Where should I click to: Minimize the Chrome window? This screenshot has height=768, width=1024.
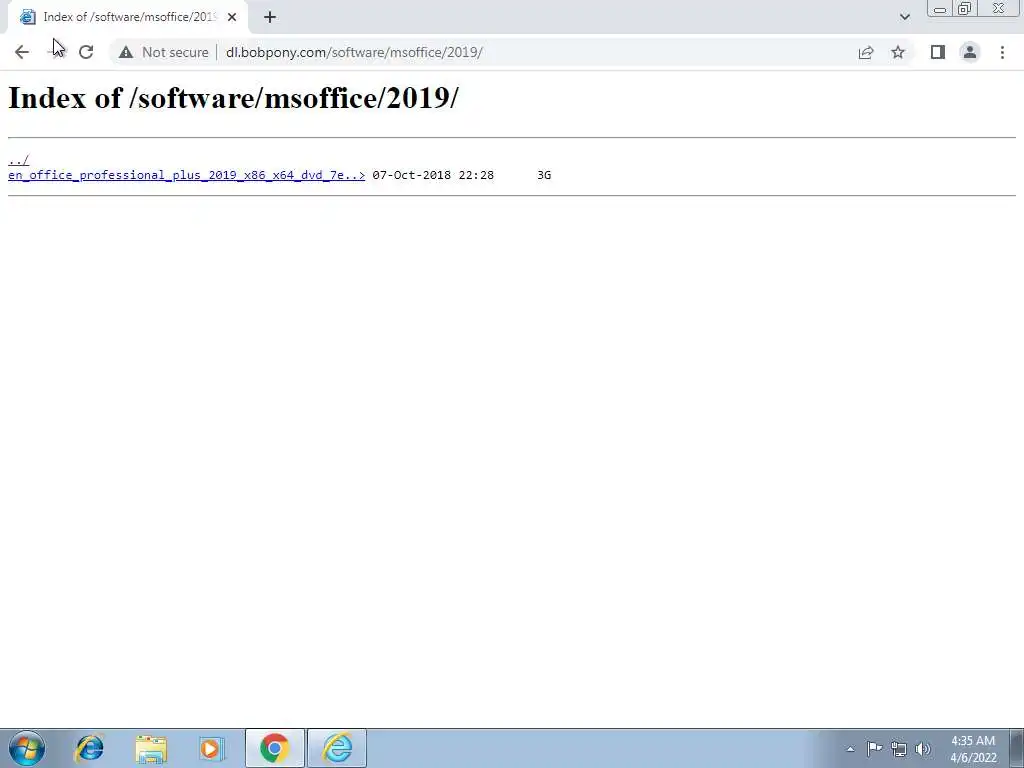[x=940, y=9]
